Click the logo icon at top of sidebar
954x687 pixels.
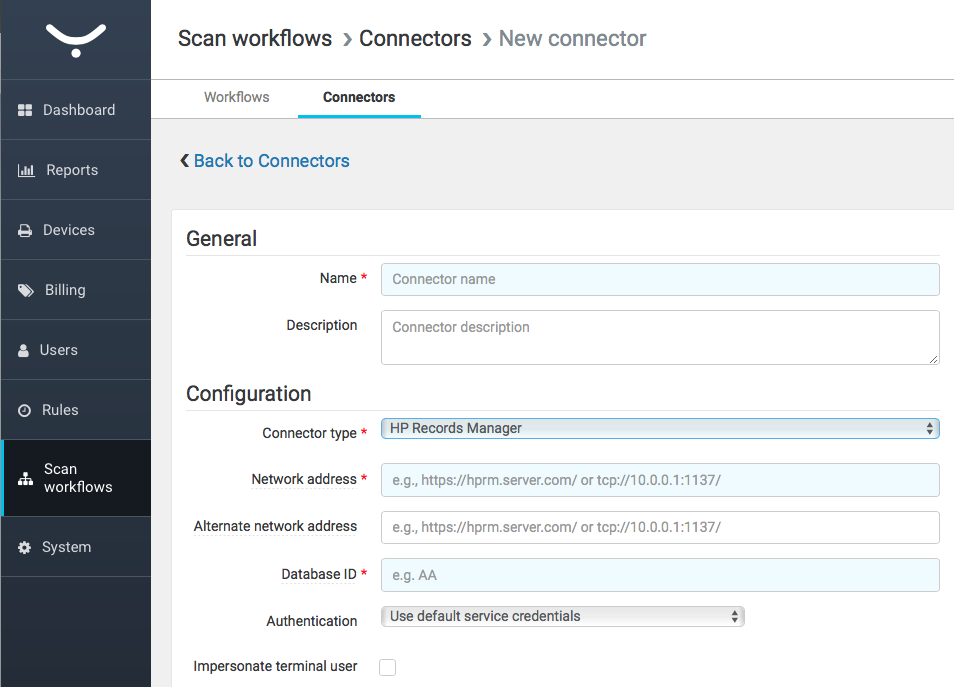point(76,40)
